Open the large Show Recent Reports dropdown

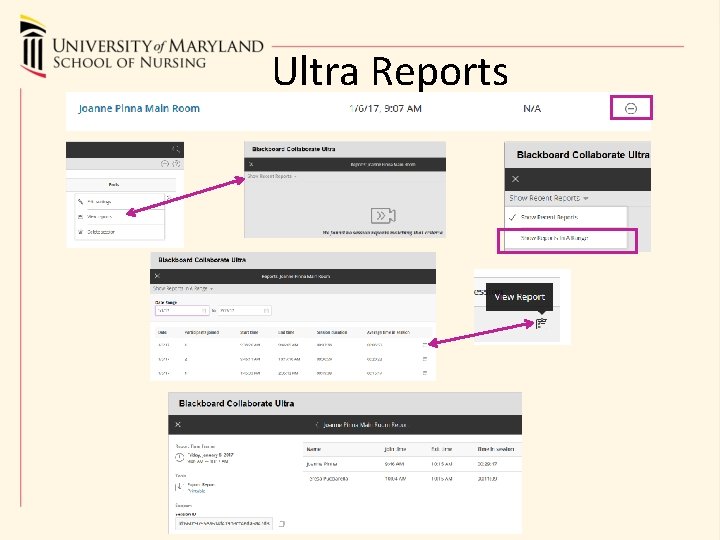[x=549, y=198]
